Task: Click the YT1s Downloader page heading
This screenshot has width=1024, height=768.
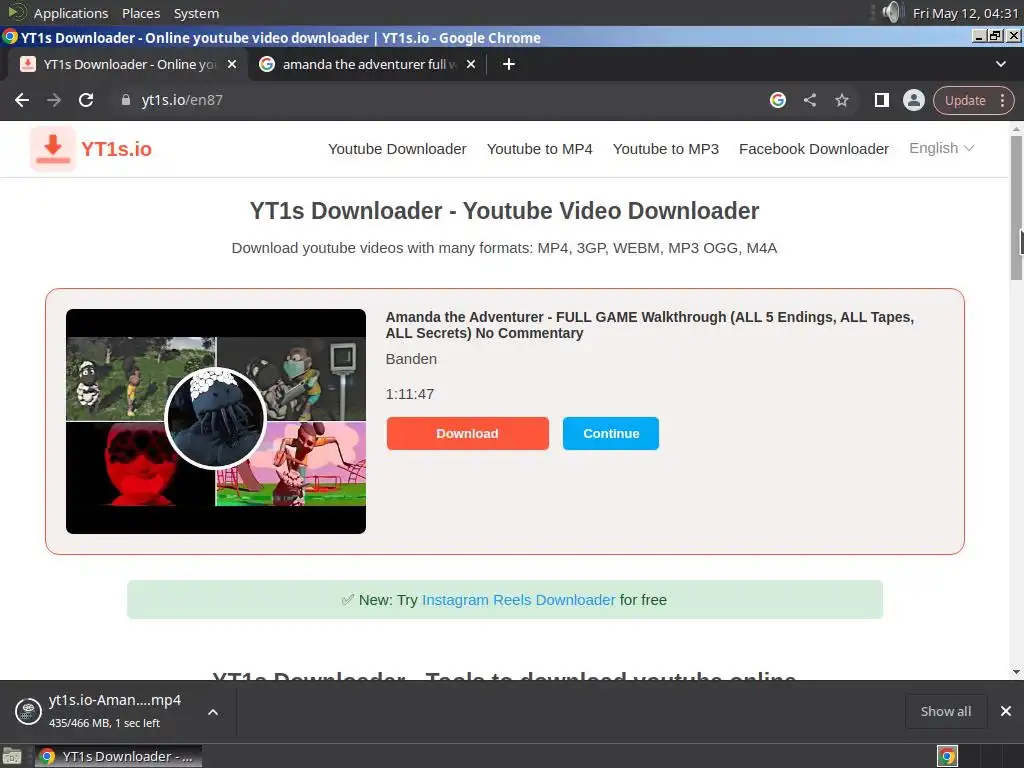Action: [504, 211]
